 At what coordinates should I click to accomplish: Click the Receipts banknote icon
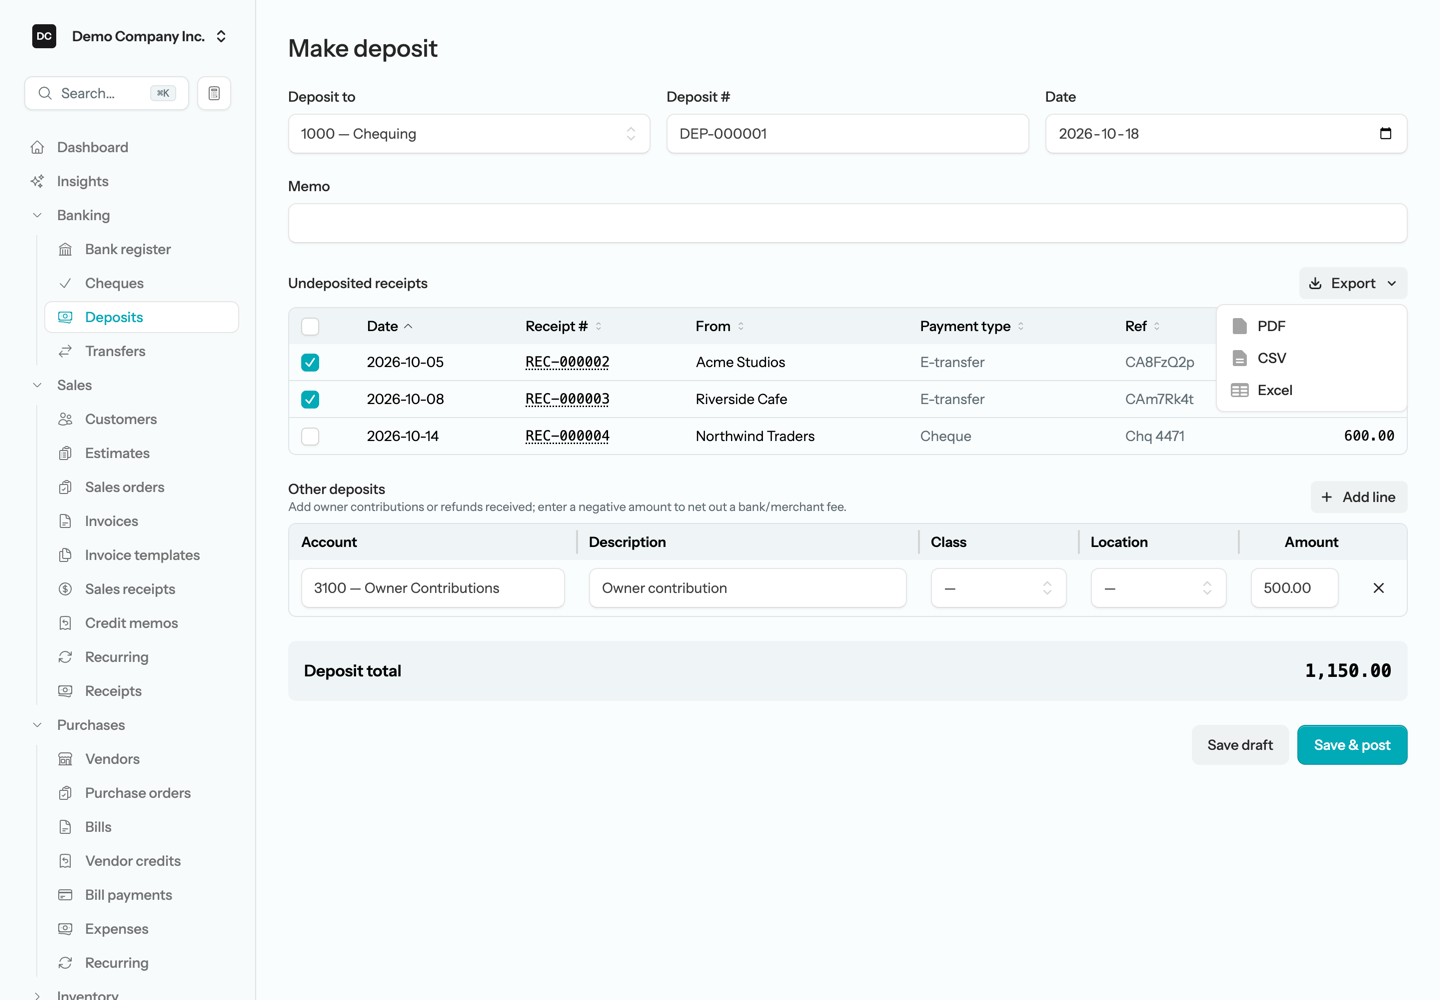coord(65,691)
